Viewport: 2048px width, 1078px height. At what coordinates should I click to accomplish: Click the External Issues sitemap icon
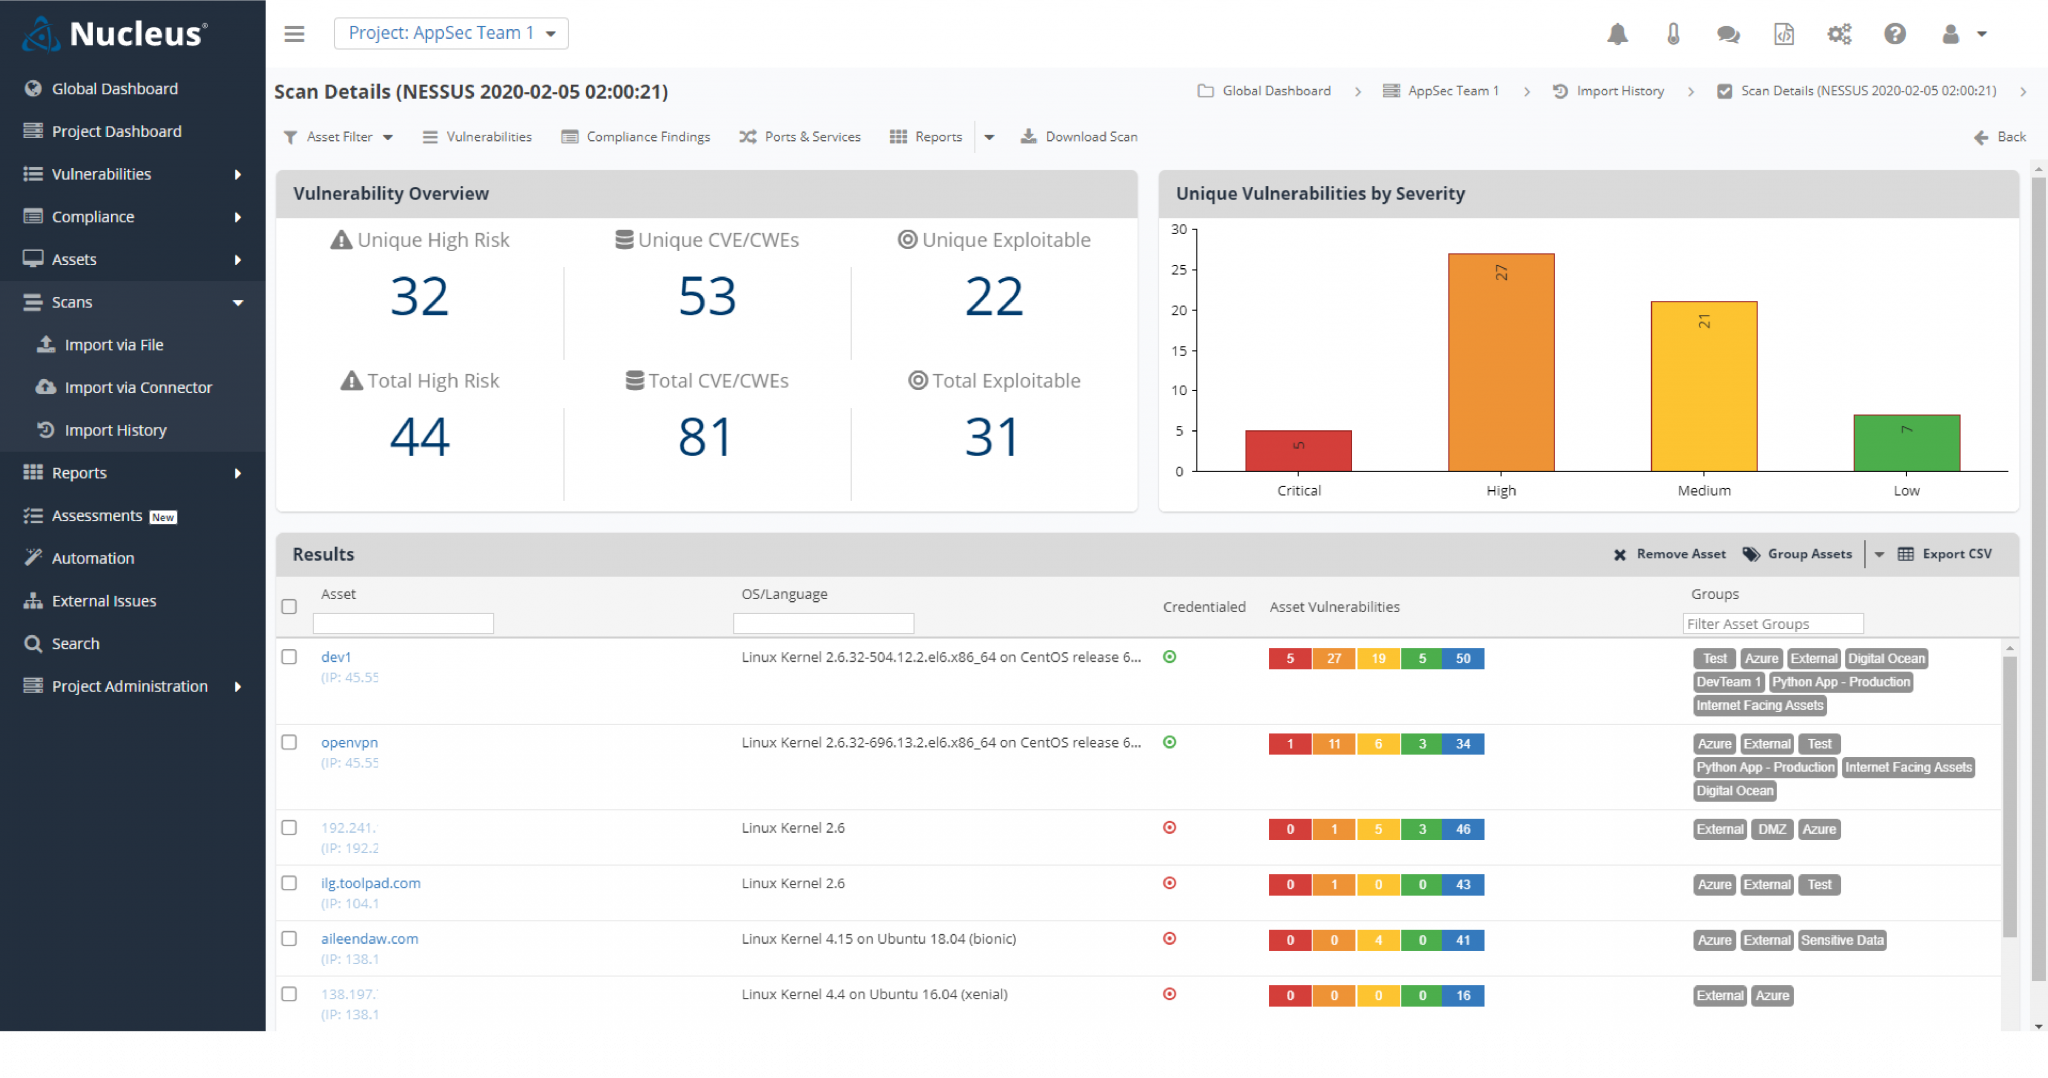coord(33,601)
